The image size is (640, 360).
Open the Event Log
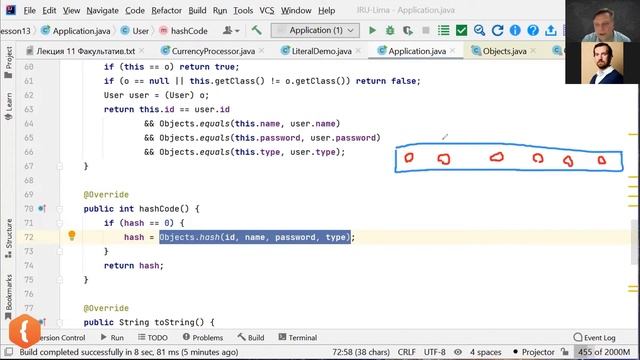pyautogui.click(x=594, y=338)
